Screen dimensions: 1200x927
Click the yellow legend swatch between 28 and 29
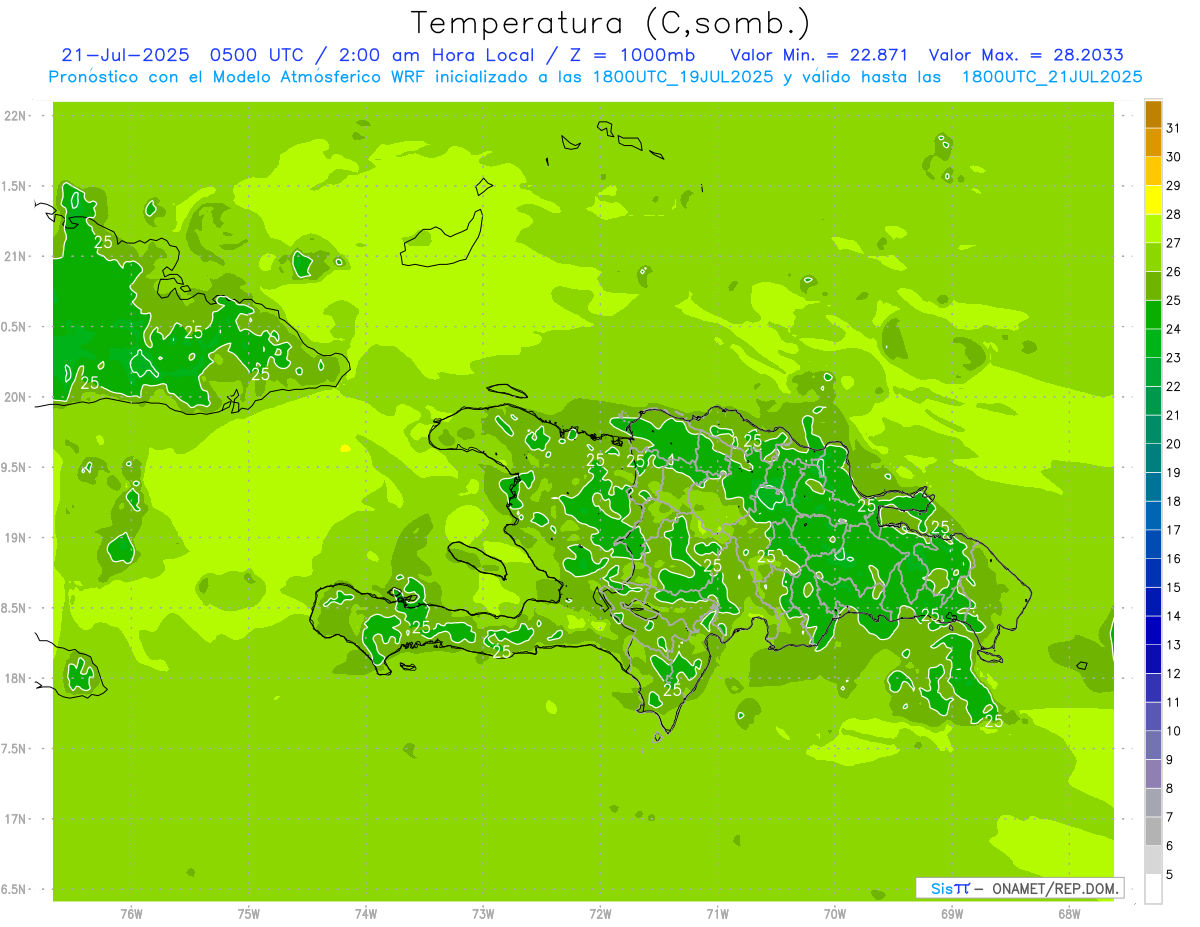pyautogui.click(x=1153, y=200)
